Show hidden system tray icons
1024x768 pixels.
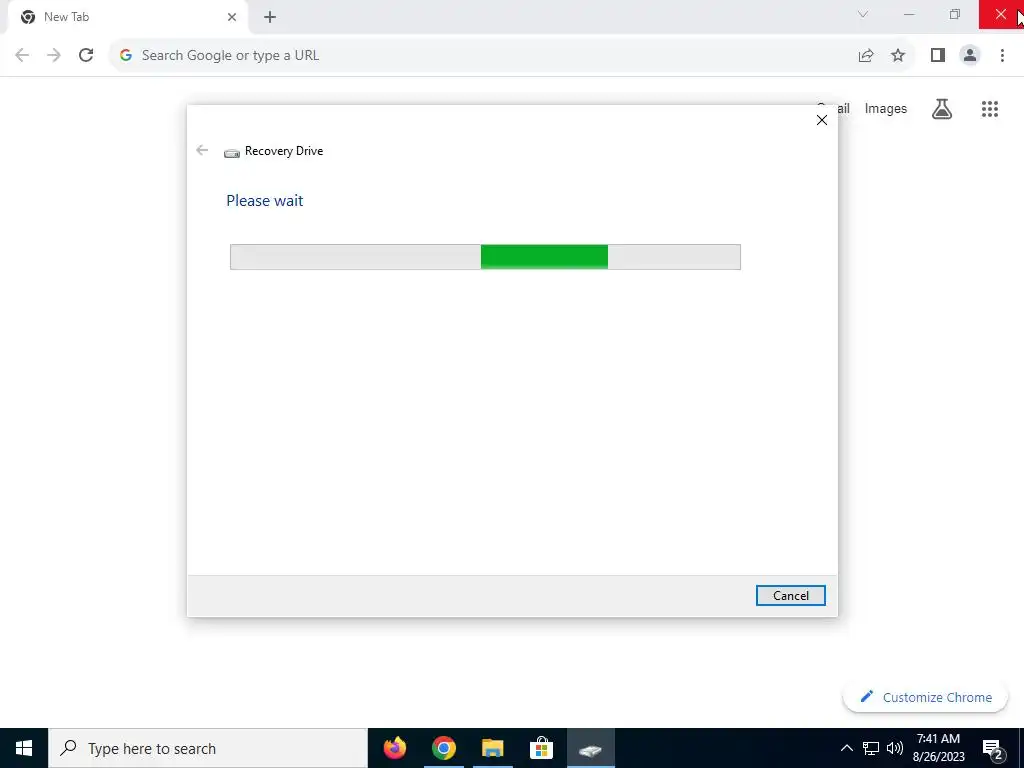(x=846, y=748)
